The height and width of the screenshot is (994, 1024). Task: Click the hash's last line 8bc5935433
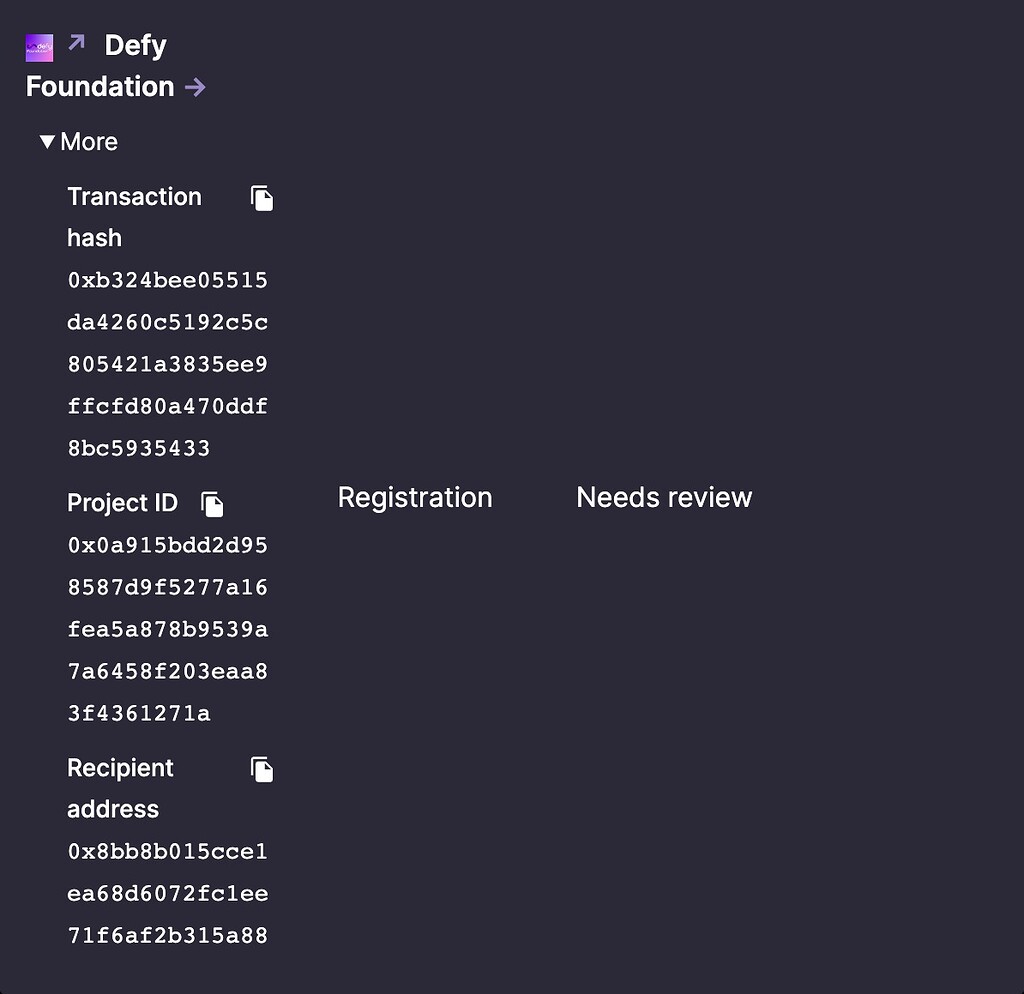[139, 449]
